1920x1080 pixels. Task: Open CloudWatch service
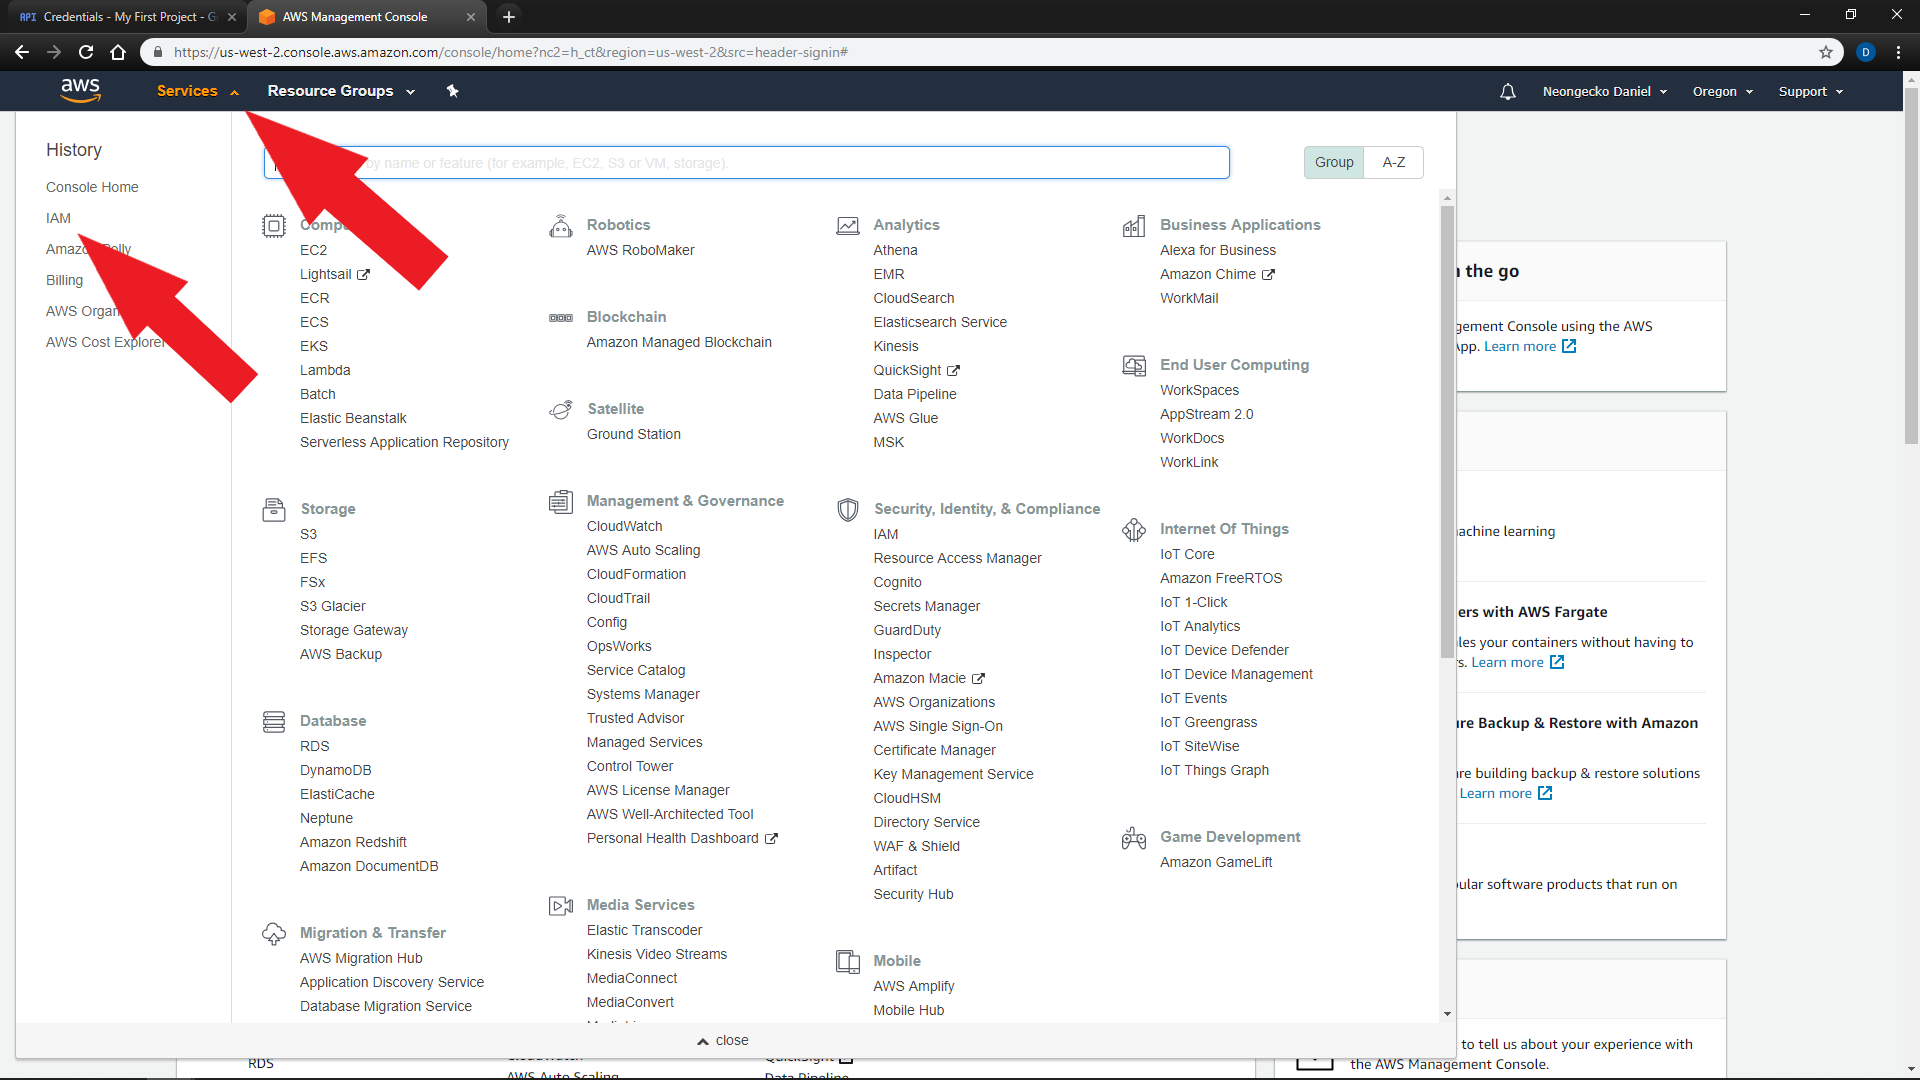coord(624,526)
